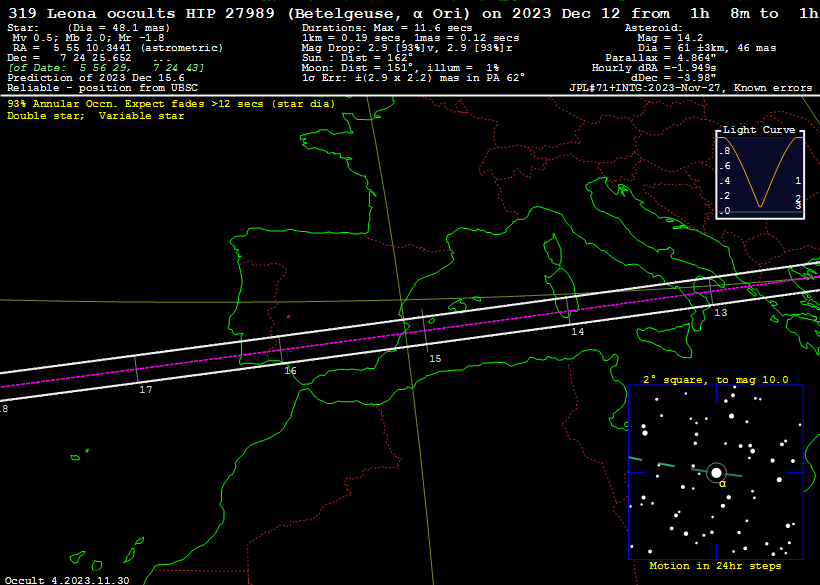Click the red dot site marker in Spain

click(x=289, y=316)
